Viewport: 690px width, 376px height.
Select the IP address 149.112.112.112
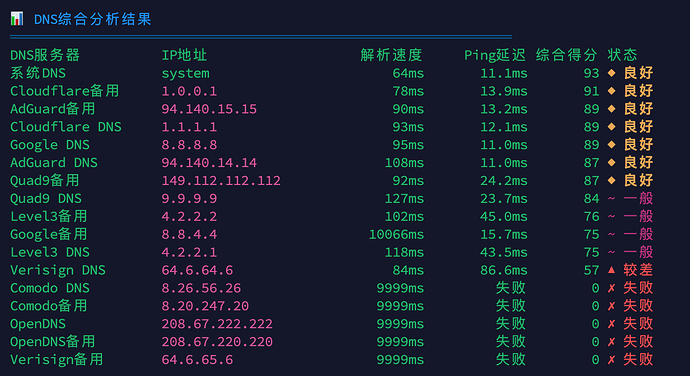[221, 181]
